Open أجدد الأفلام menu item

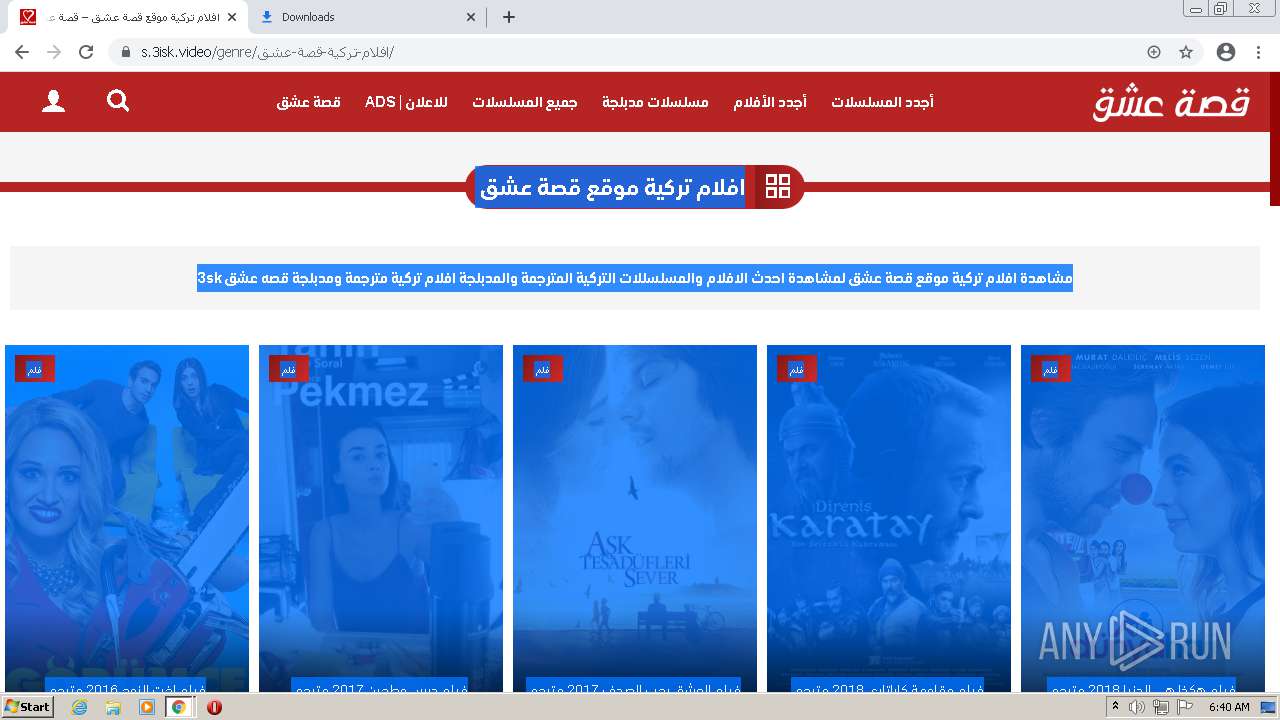click(x=770, y=102)
